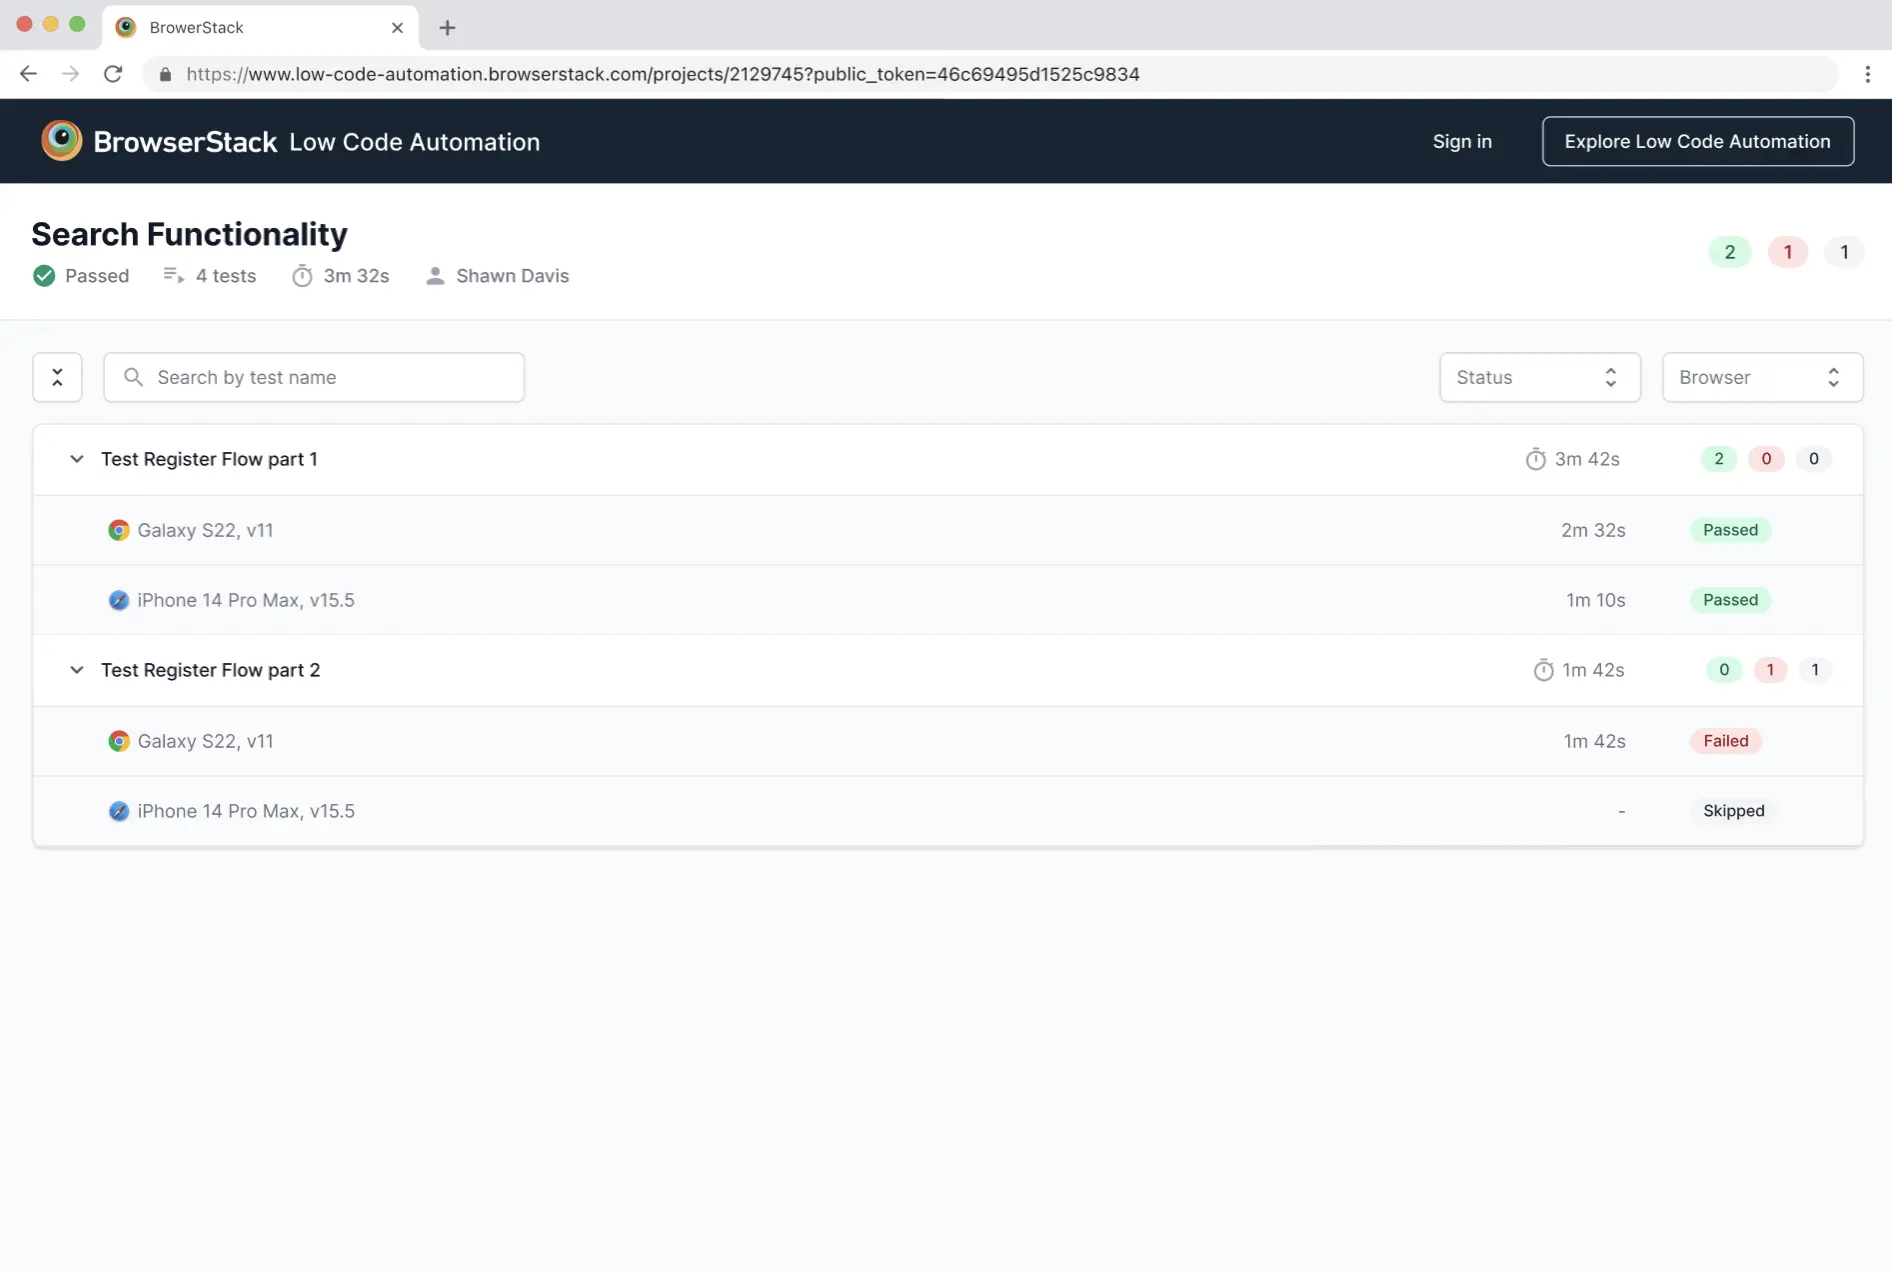The image size is (1892, 1272).
Task: Open the Status filter dropdown
Action: (x=1539, y=377)
